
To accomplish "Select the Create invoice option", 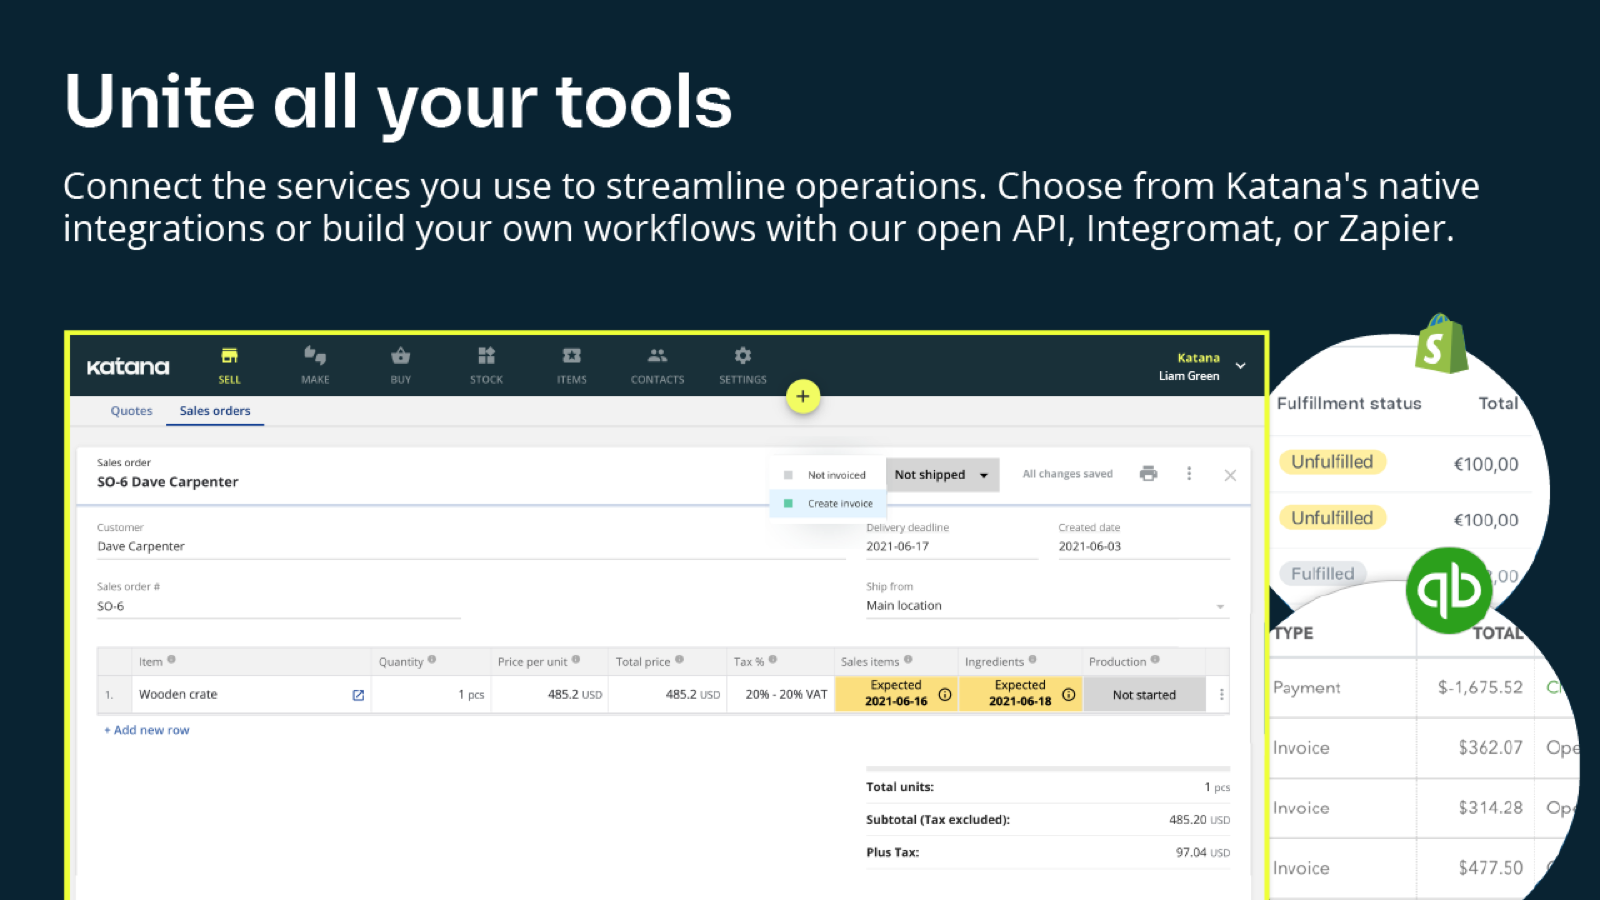I will (x=839, y=504).
